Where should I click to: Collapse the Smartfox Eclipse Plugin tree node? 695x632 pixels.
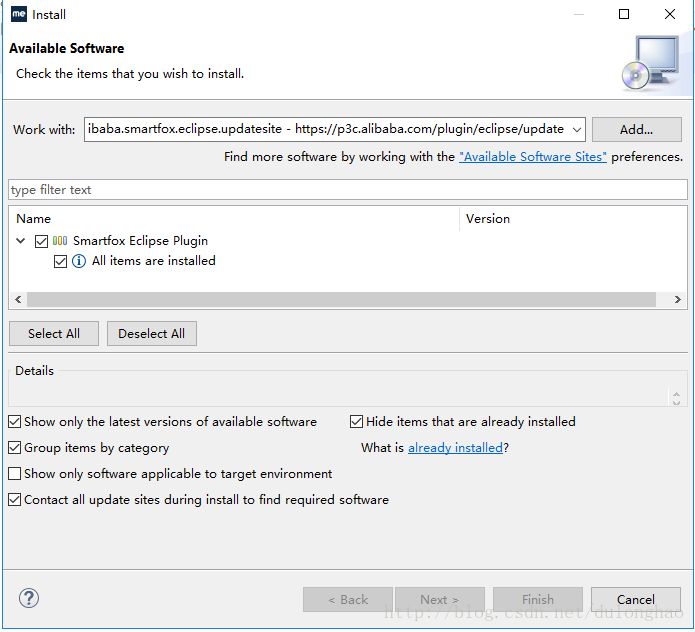(x=20, y=241)
